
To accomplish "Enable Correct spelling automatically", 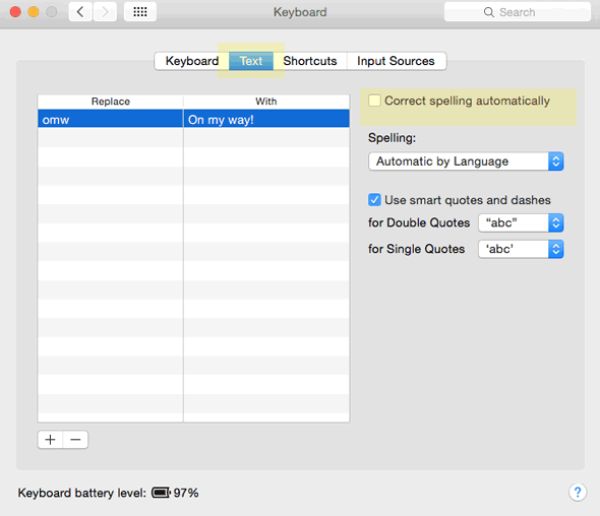I will [x=375, y=101].
